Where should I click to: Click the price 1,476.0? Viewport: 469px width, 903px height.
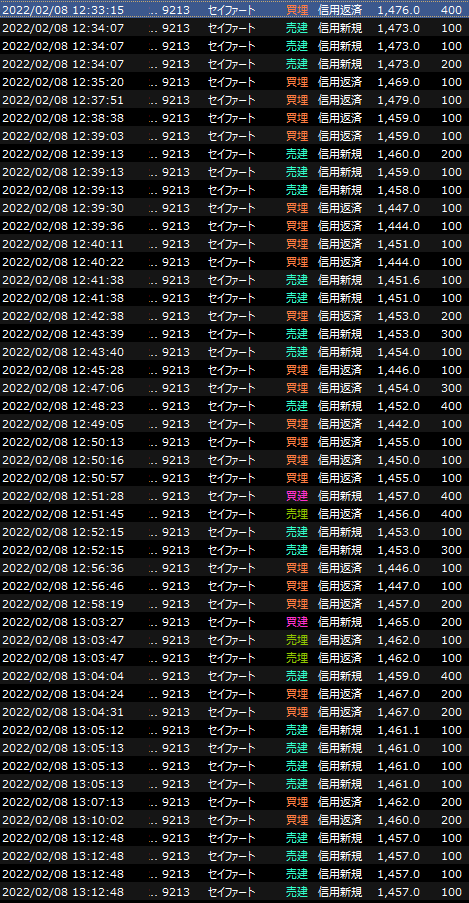coord(399,10)
